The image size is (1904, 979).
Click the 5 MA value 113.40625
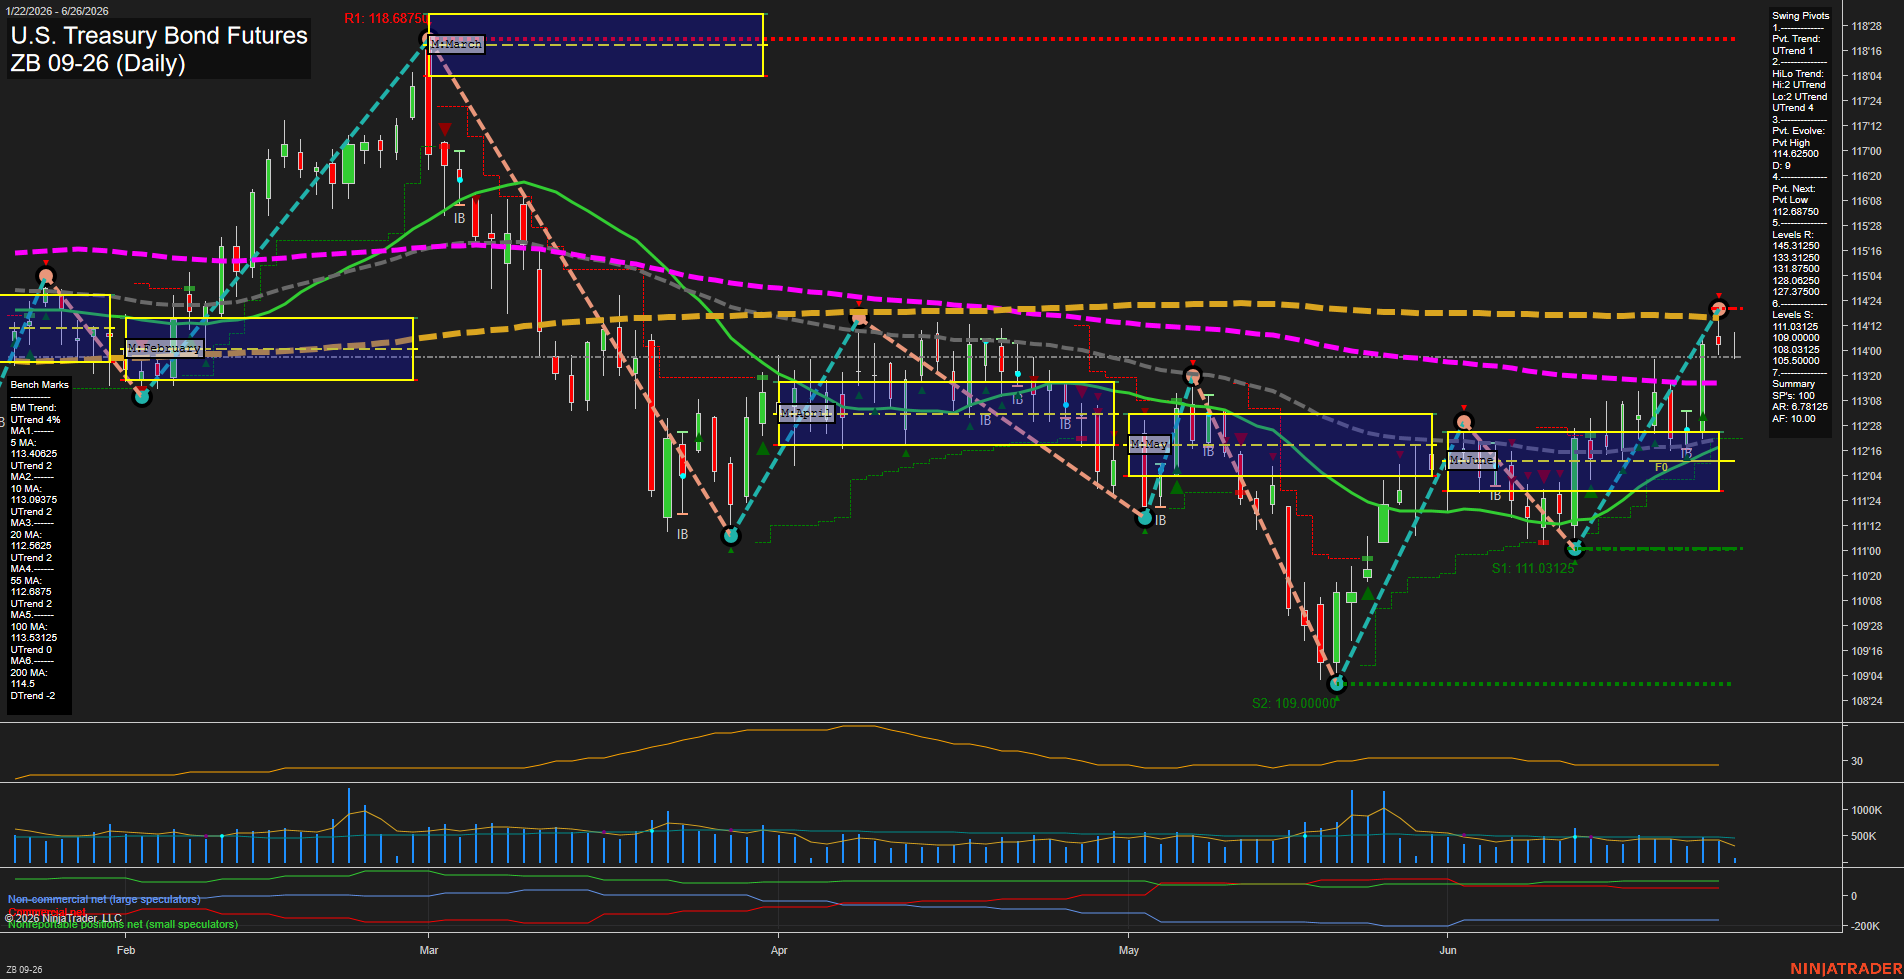33,454
